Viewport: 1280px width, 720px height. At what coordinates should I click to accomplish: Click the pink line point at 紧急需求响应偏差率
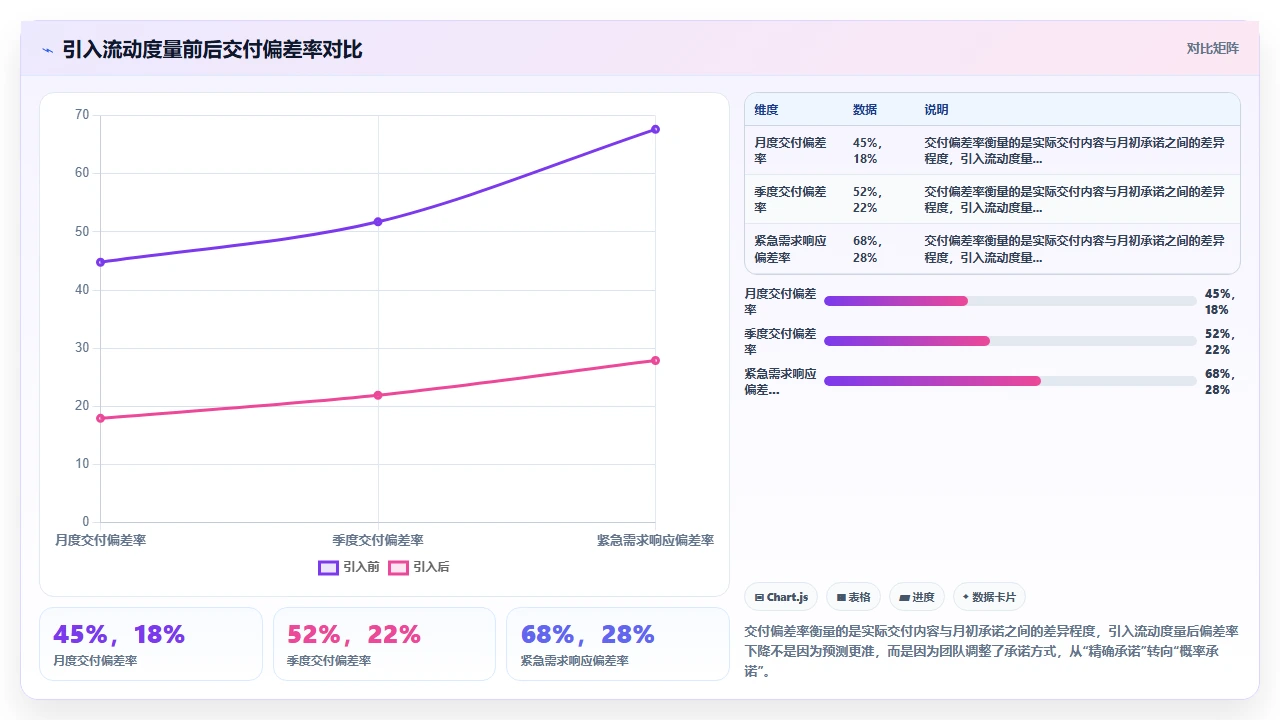tap(655, 360)
